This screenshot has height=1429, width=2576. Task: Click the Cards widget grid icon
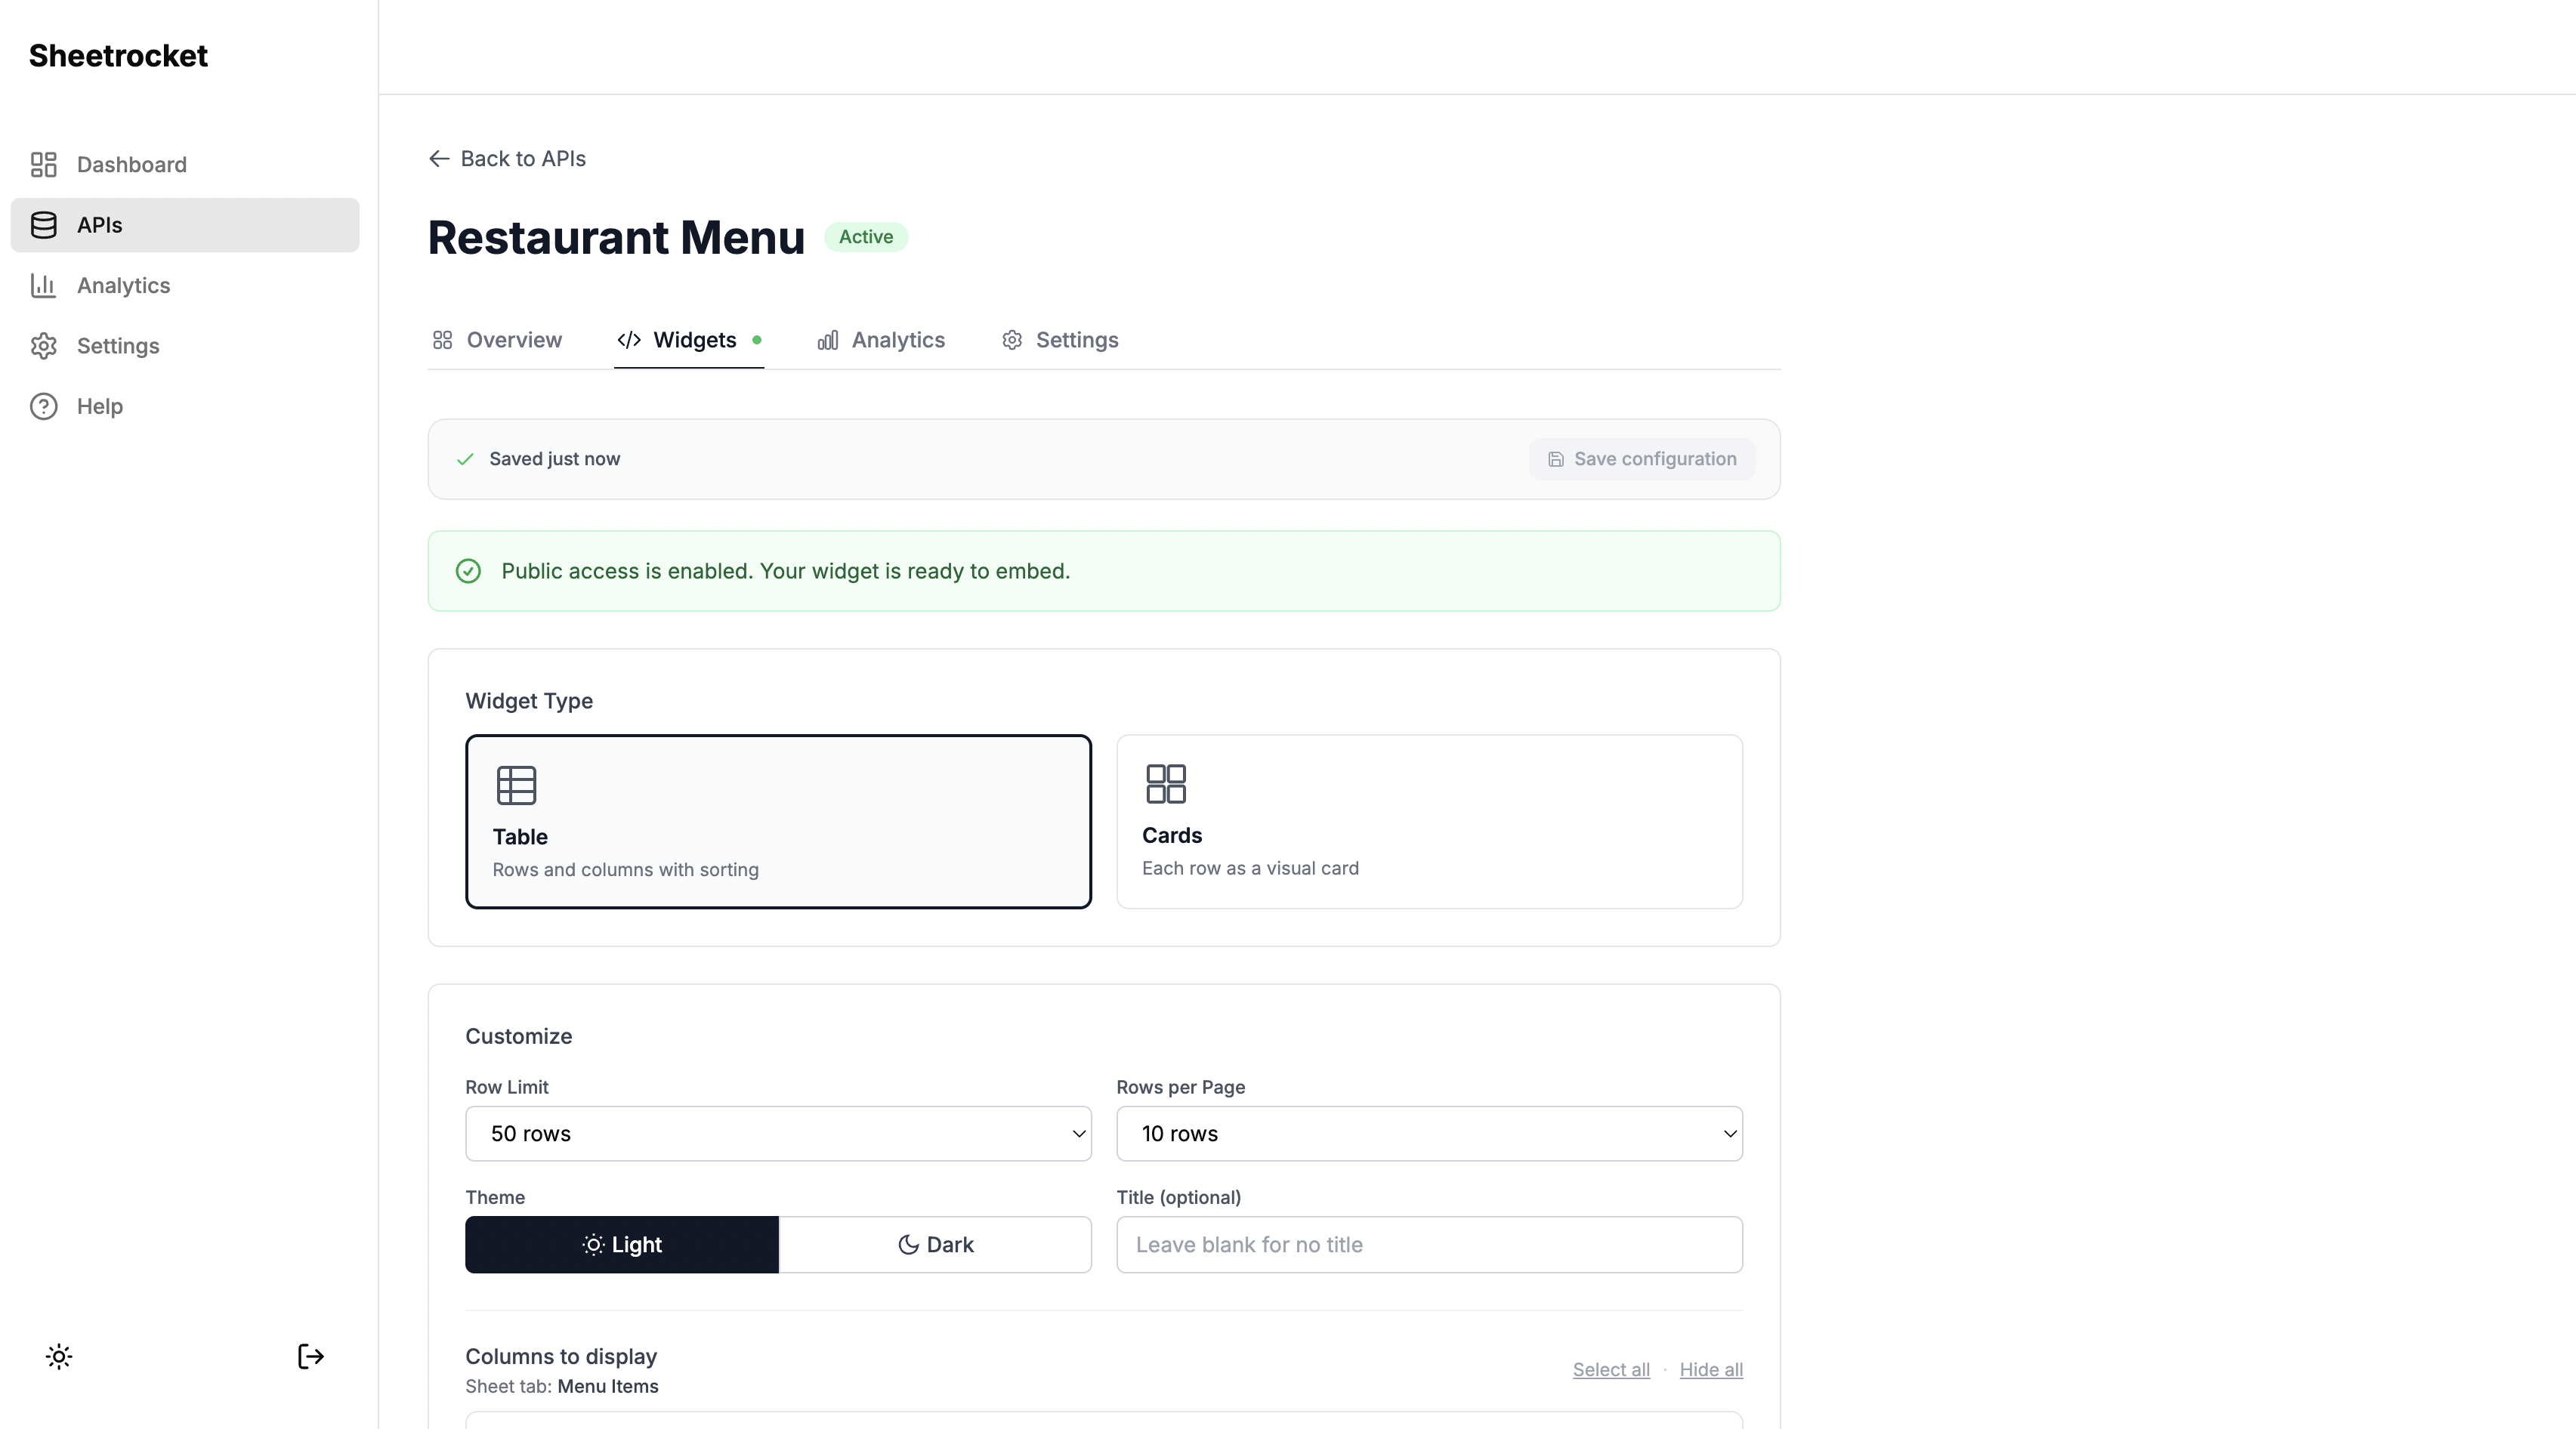[x=1166, y=784]
